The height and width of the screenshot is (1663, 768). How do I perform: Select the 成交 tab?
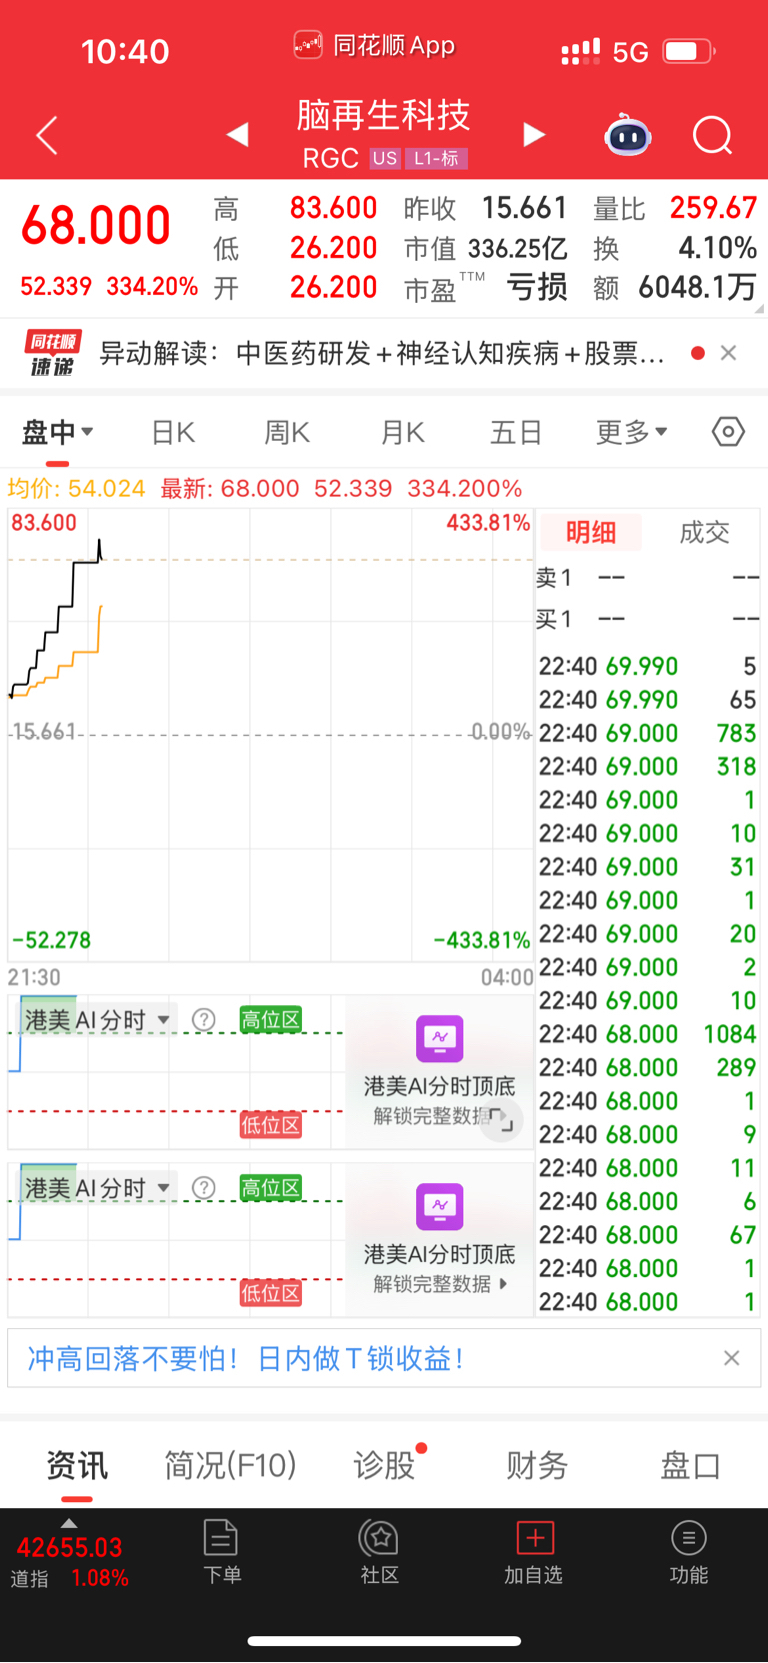coord(705,532)
